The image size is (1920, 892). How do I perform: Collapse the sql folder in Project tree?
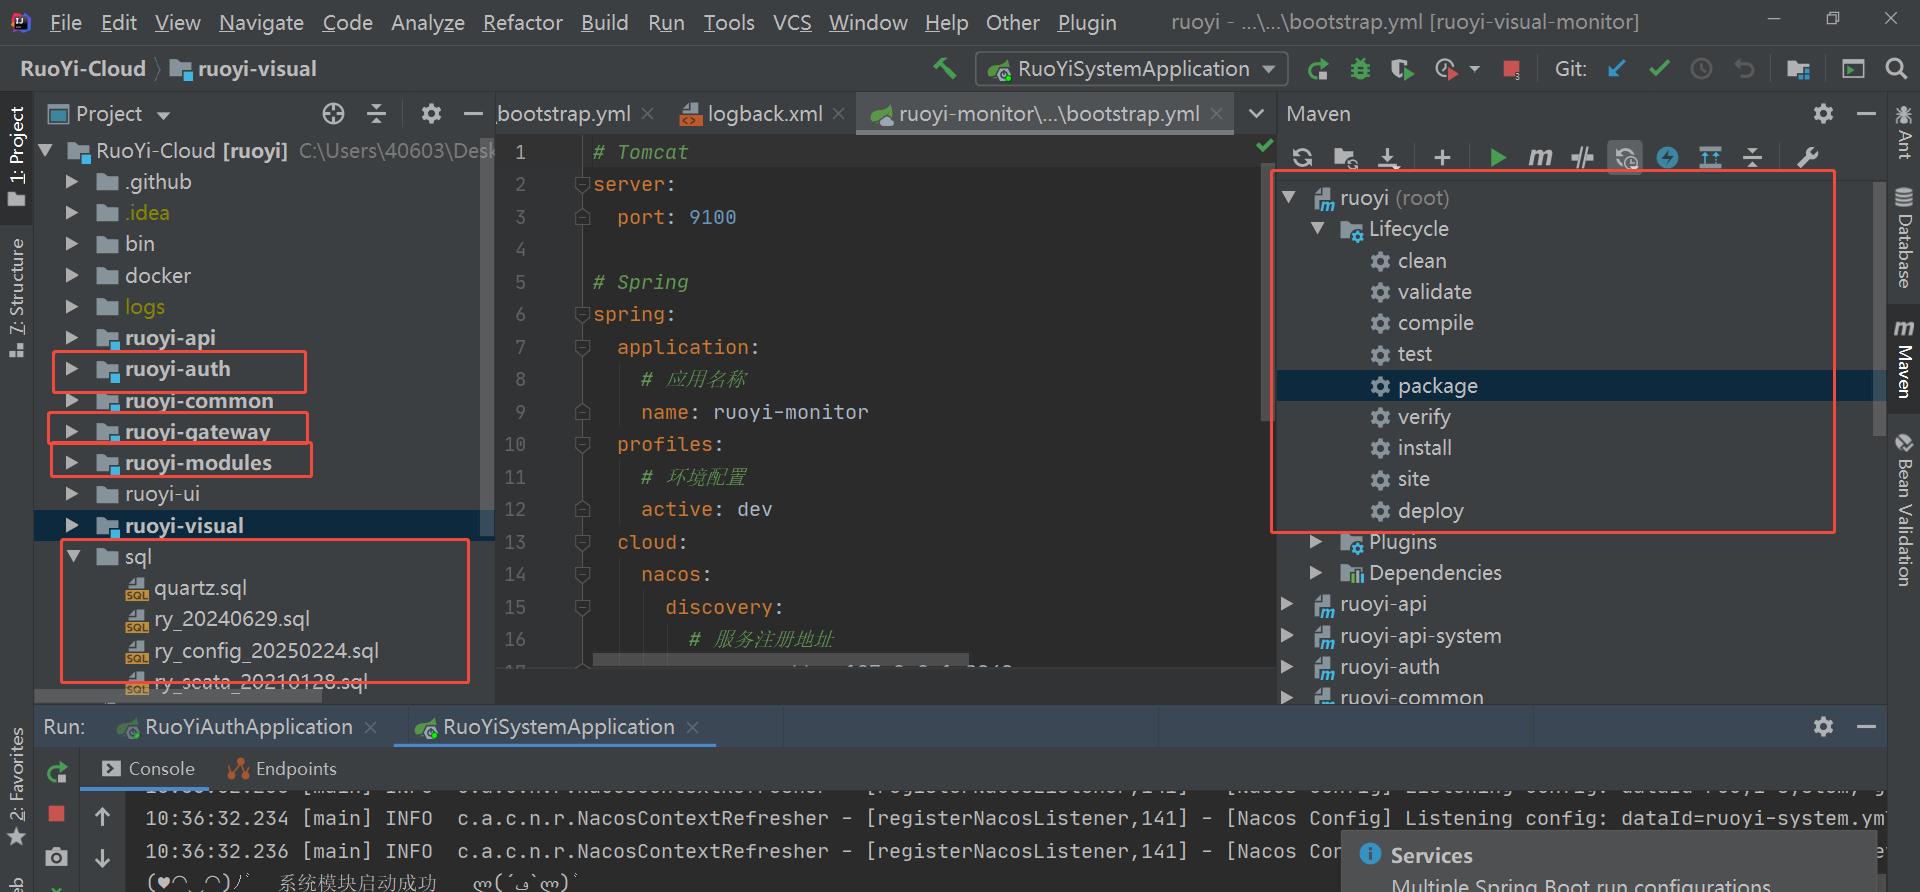(73, 556)
